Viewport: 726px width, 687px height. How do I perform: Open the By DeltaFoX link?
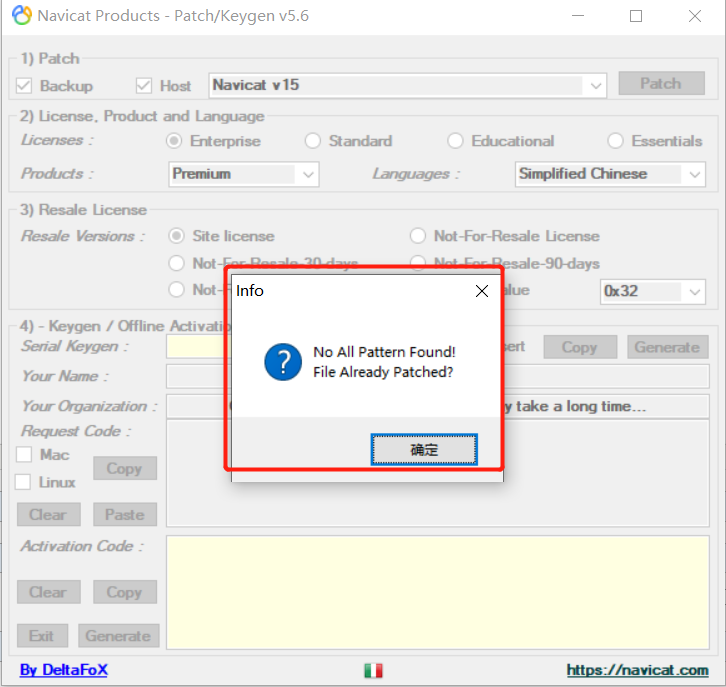64,669
